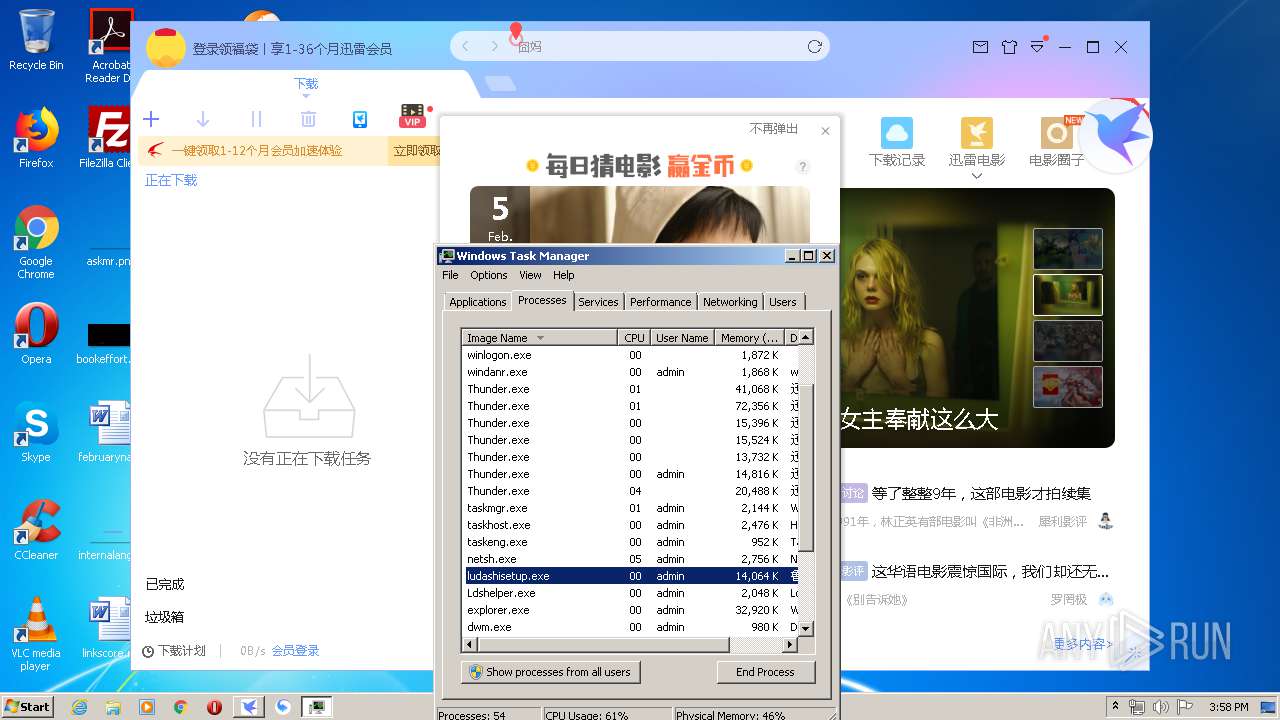Switch to the Users tab

tap(783, 302)
